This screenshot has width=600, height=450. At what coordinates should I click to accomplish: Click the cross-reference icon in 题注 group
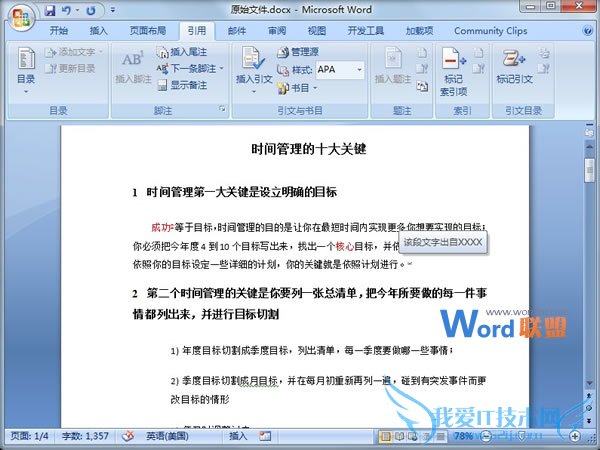click(422, 86)
